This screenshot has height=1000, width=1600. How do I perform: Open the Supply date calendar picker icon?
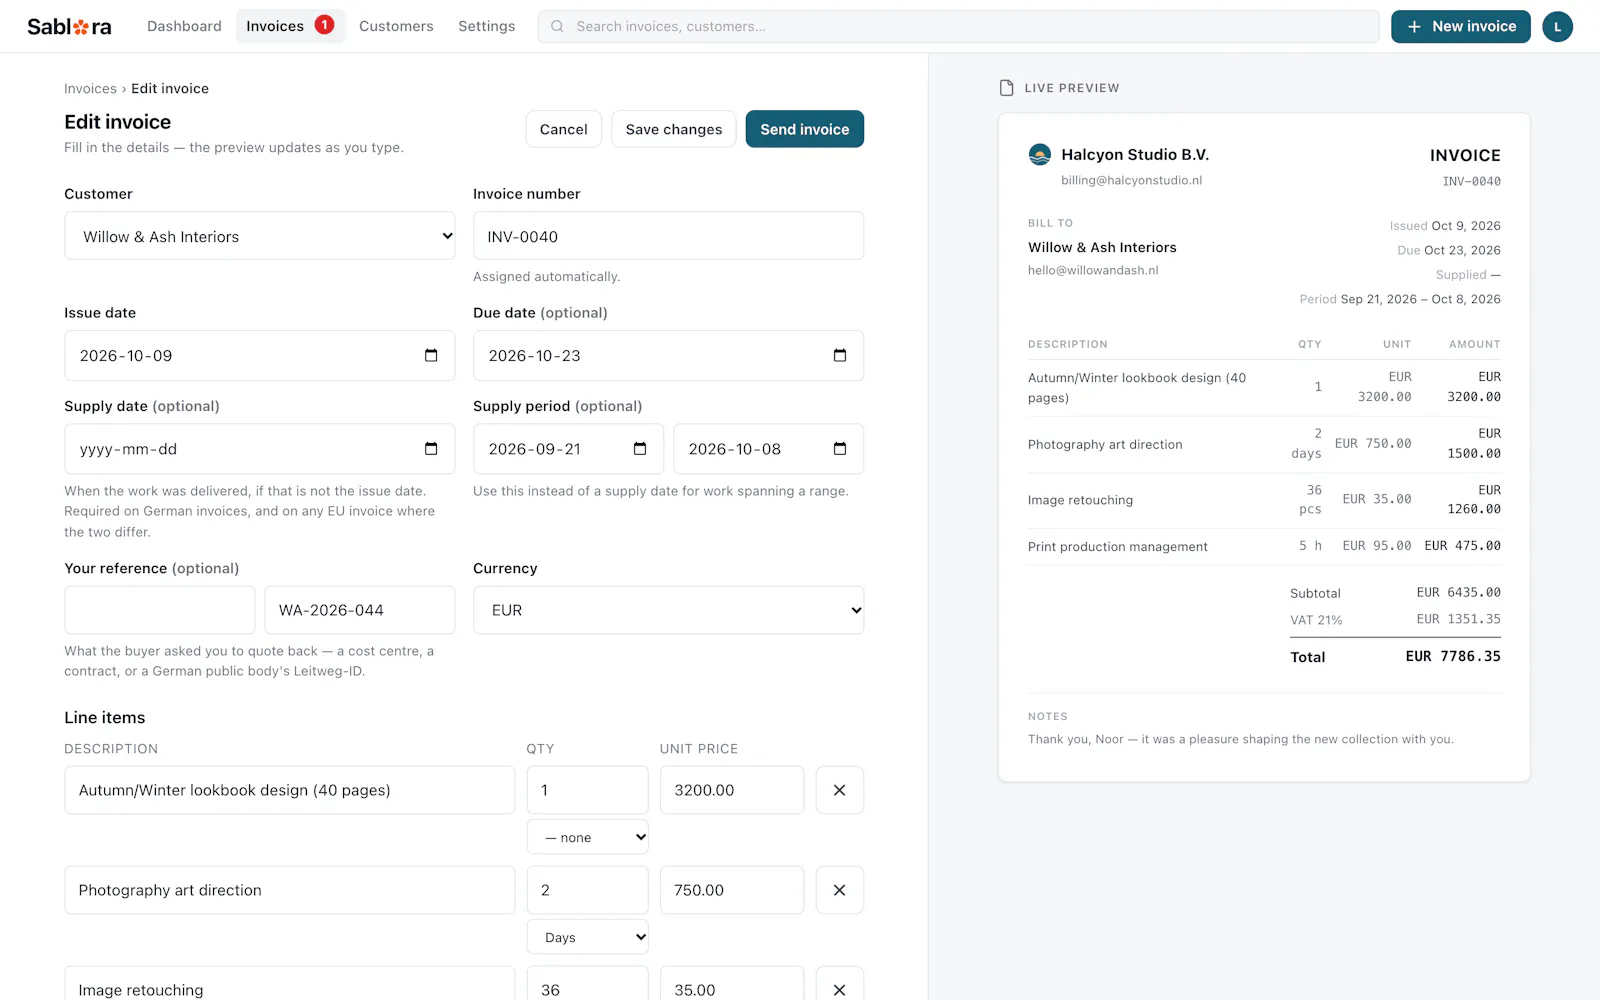point(431,449)
